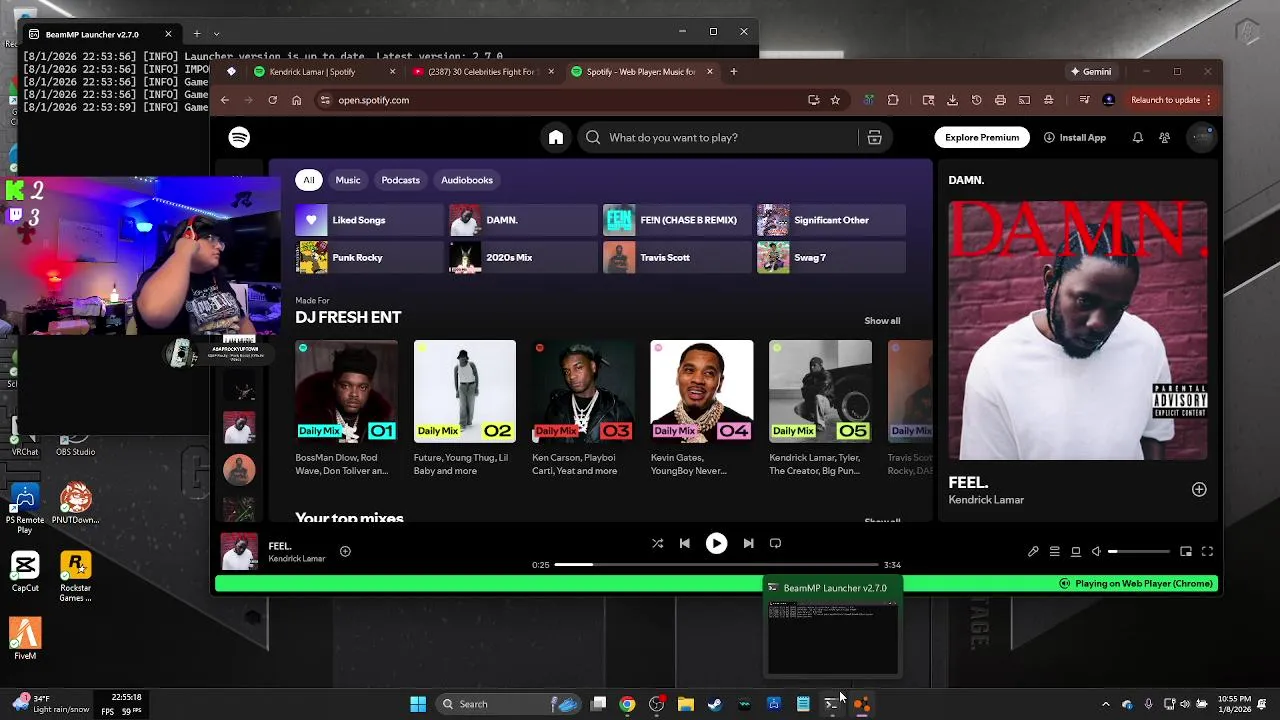Screen dimensions: 1280x720
Task: Open Spotify home via the house icon
Action: tap(556, 137)
